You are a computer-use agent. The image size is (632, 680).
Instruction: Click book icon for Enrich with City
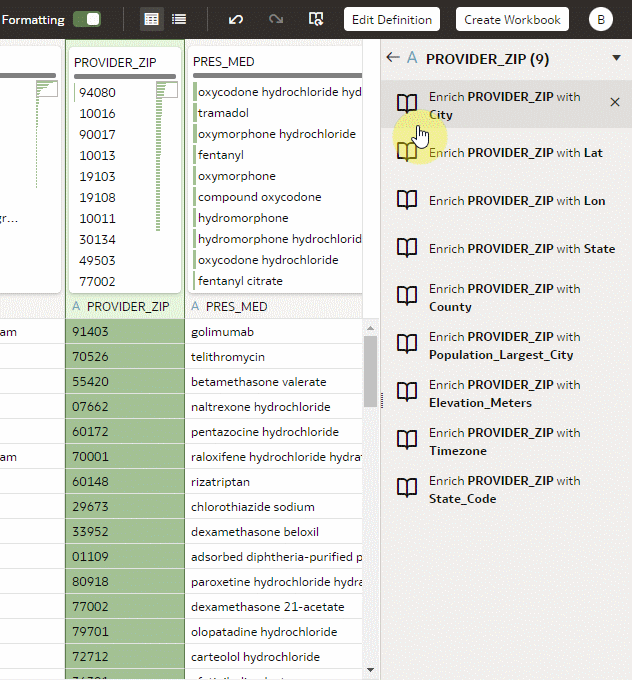(407, 104)
